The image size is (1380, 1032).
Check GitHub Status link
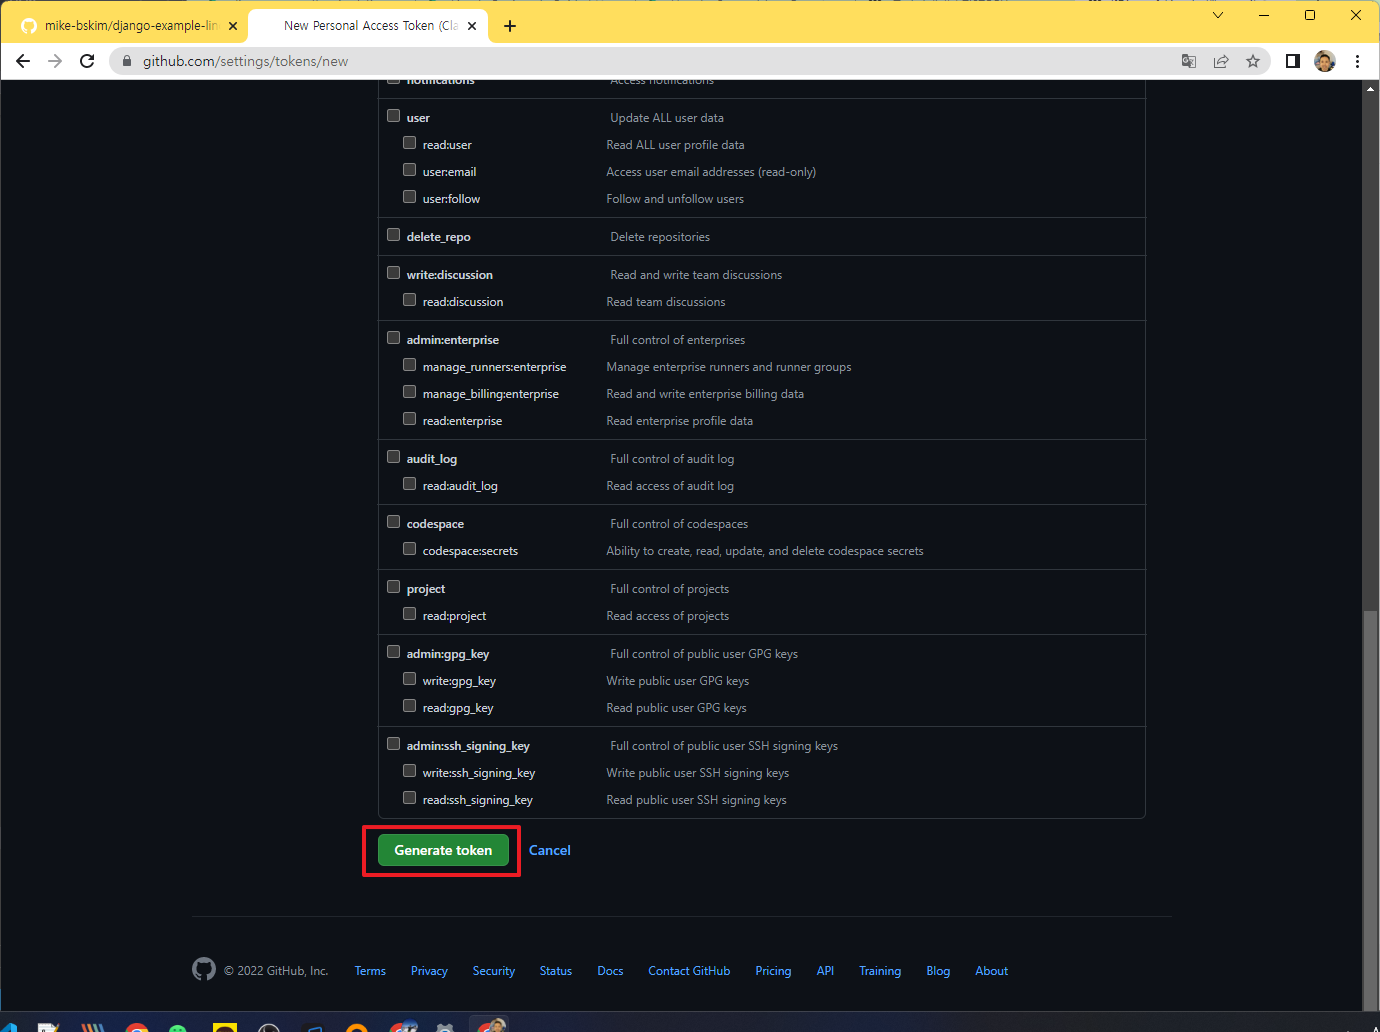click(x=556, y=971)
